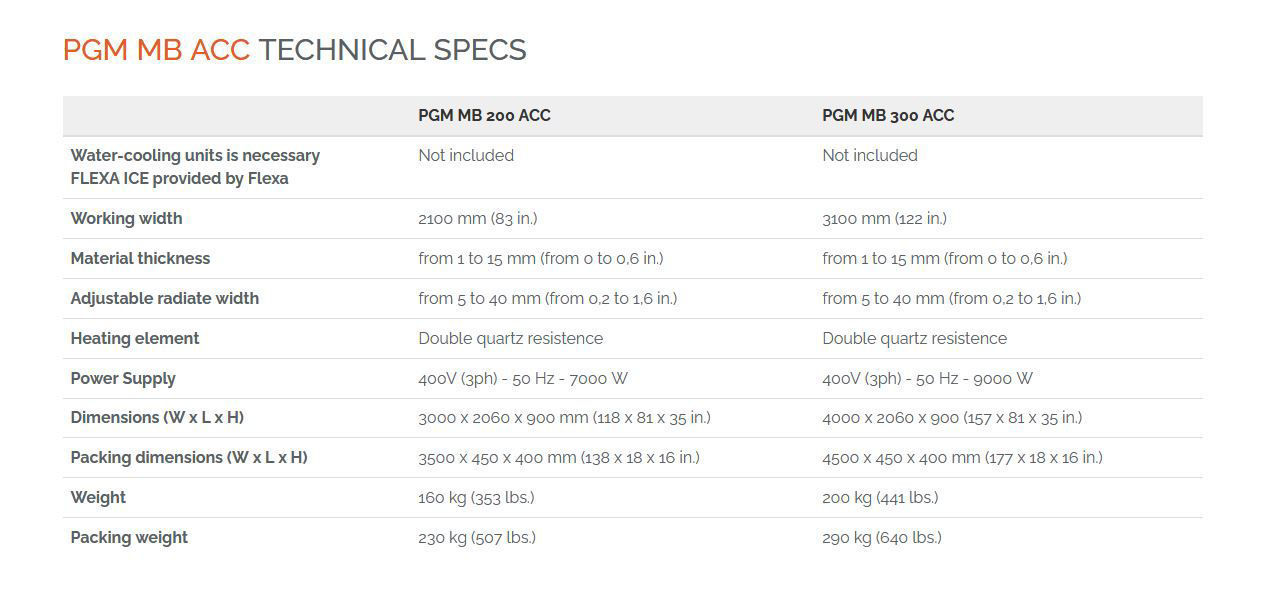This screenshot has width=1288, height=596.
Task: Select the PGM MB 200 ACC column header
Action: (x=484, y=115)
